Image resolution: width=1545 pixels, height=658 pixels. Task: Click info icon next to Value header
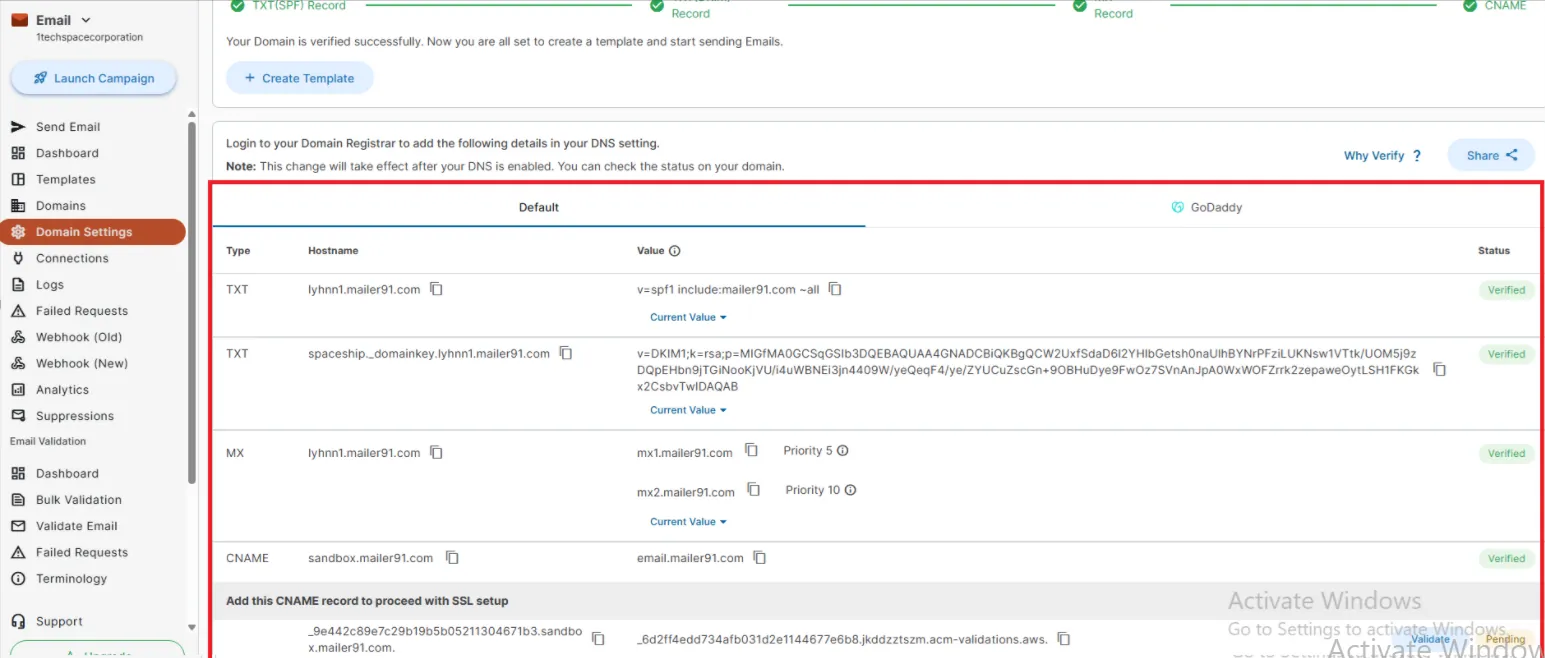pyautogui.click(x=674, y=251)
